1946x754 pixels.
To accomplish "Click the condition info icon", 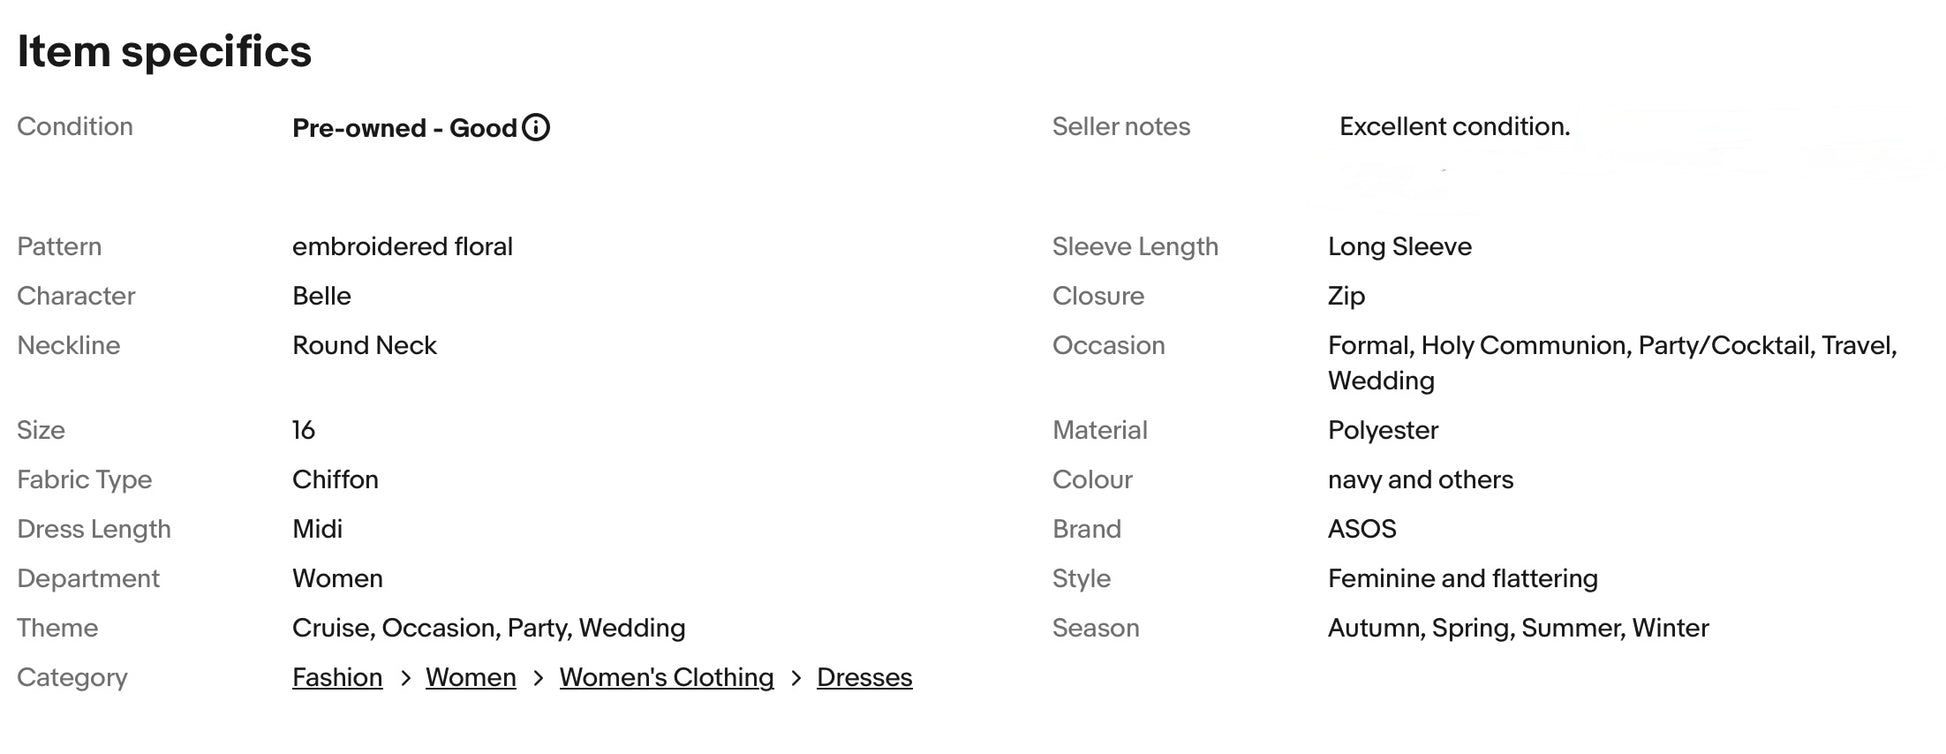I will pos(536,128).
